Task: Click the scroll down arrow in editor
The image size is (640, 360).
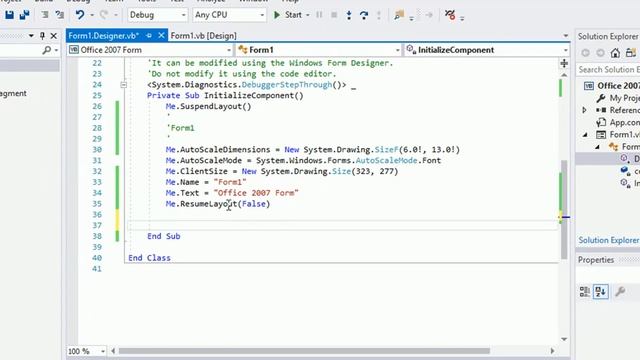Action: 564,339
